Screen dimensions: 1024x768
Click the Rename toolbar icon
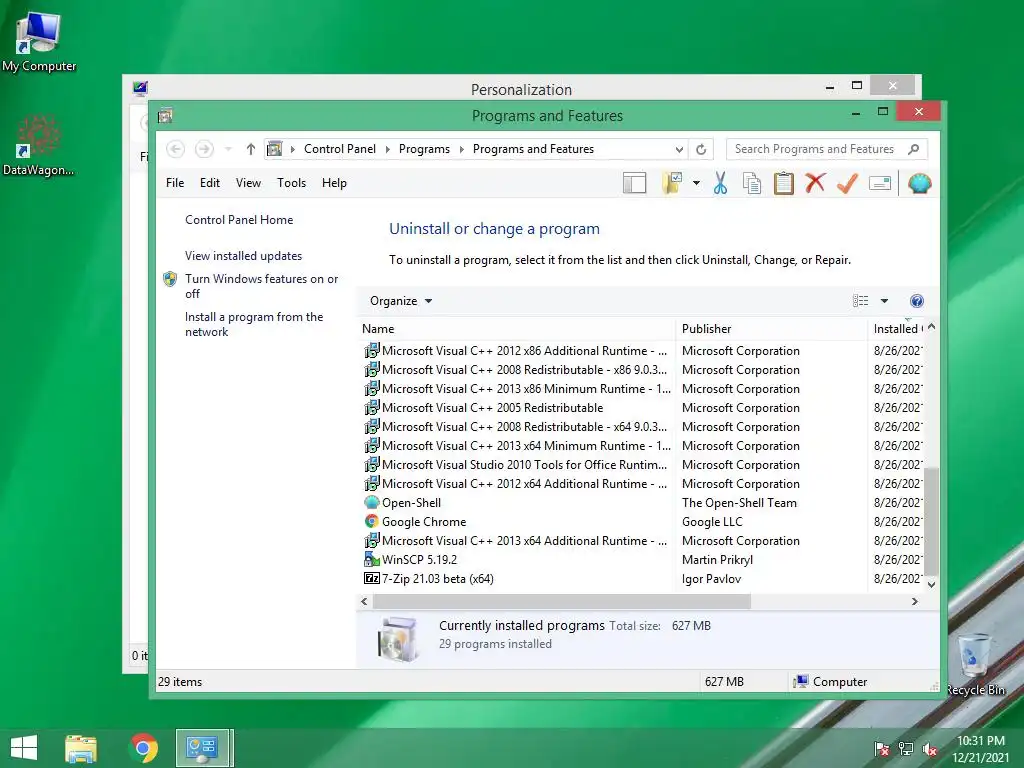tap(880, 184)
